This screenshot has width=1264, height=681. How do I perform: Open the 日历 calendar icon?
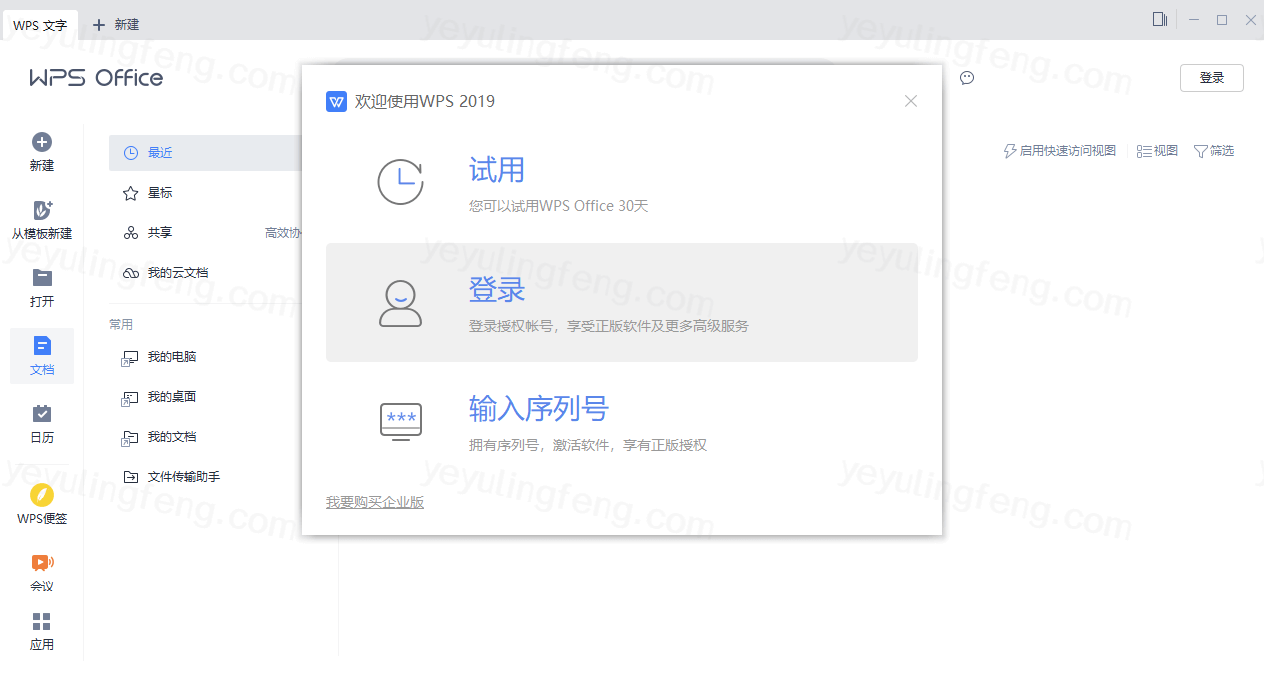point(42,413)
